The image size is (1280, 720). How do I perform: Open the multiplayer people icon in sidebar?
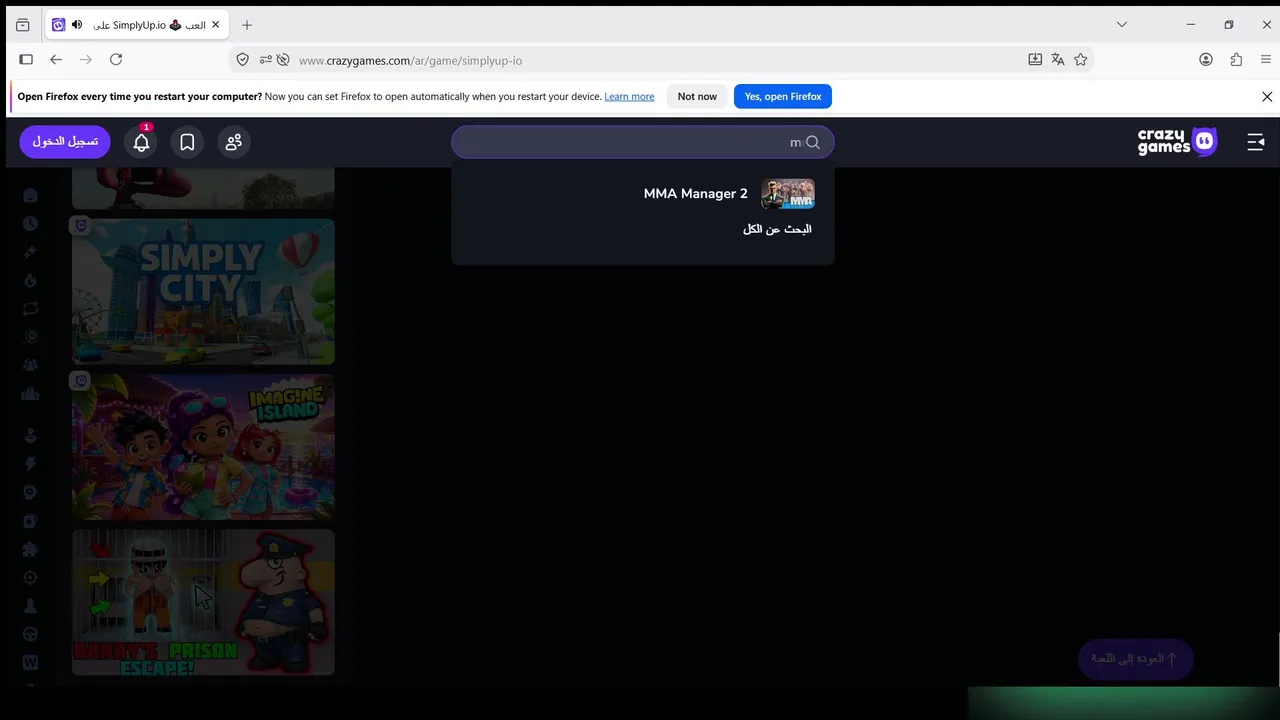coord(30,366)
